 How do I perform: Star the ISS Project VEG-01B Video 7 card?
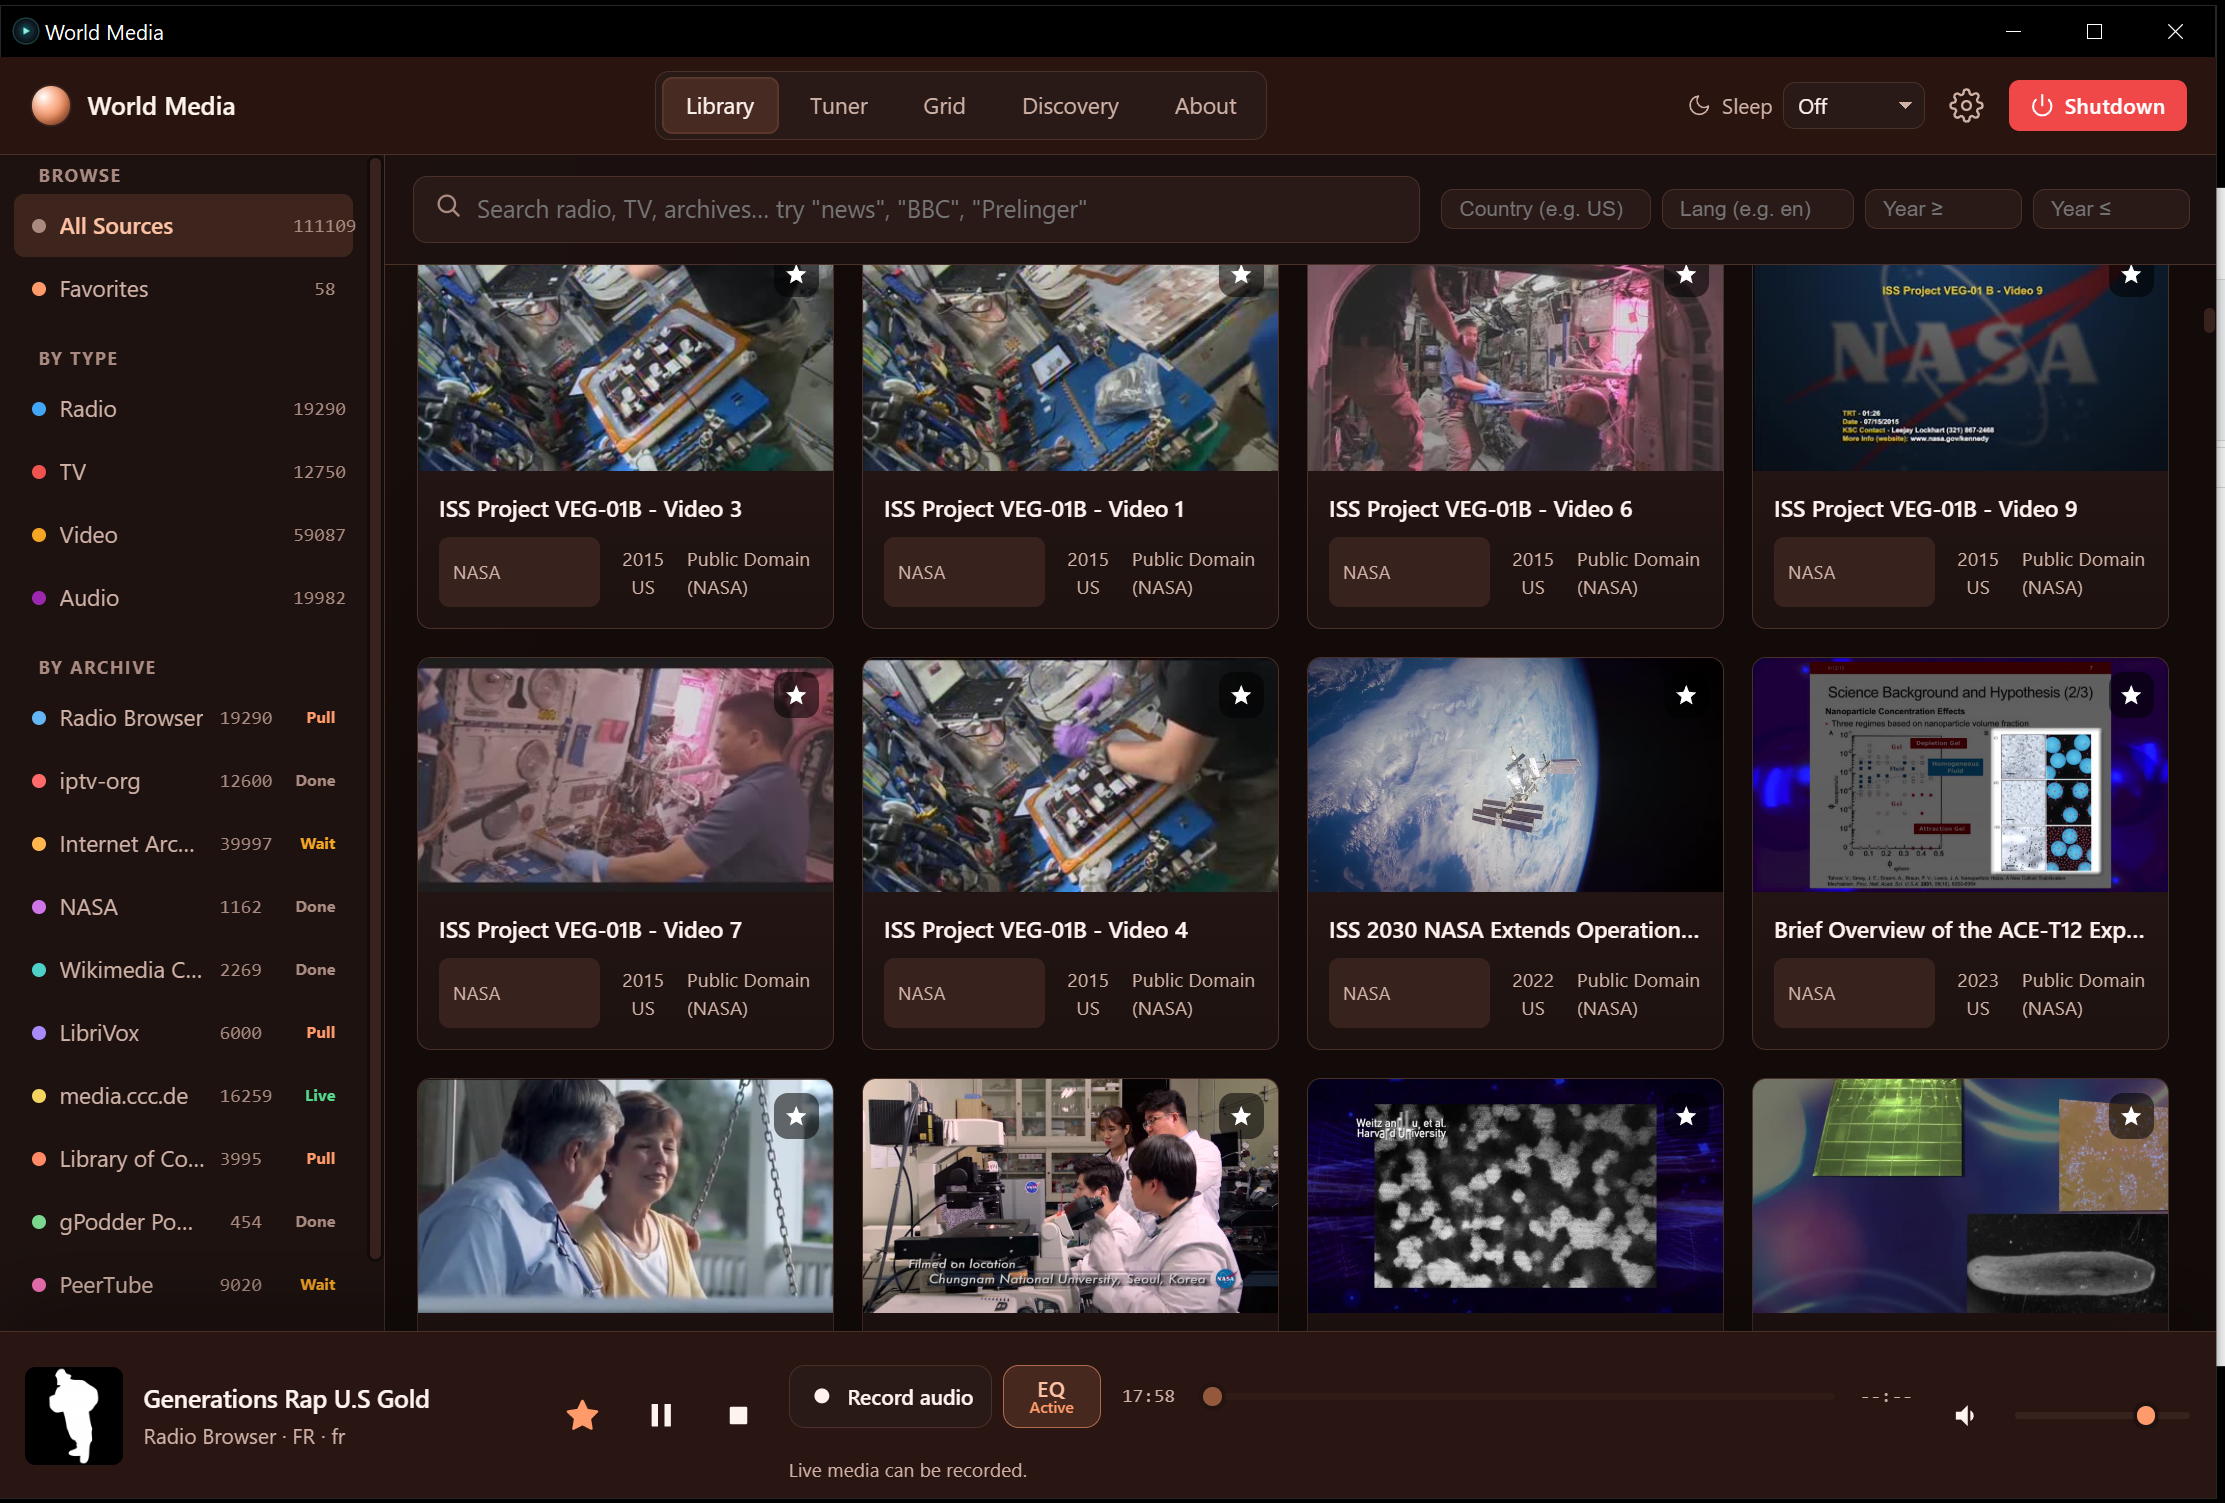pos(796,695)
